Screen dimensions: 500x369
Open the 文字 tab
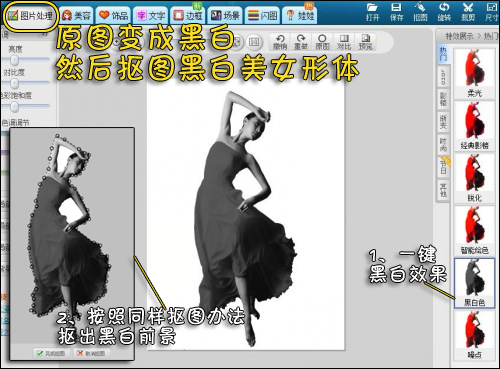point(151,15)
